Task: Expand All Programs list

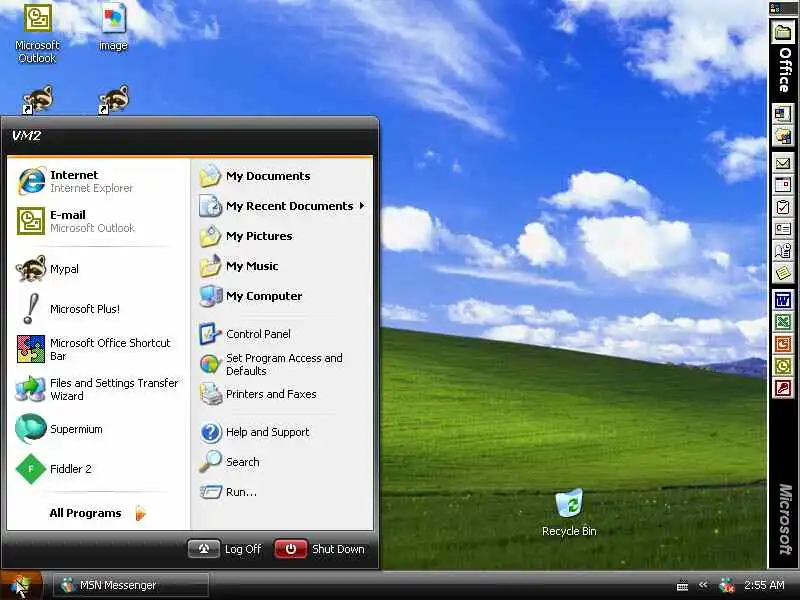Action: pyautogui.click(x=98, y=513)
